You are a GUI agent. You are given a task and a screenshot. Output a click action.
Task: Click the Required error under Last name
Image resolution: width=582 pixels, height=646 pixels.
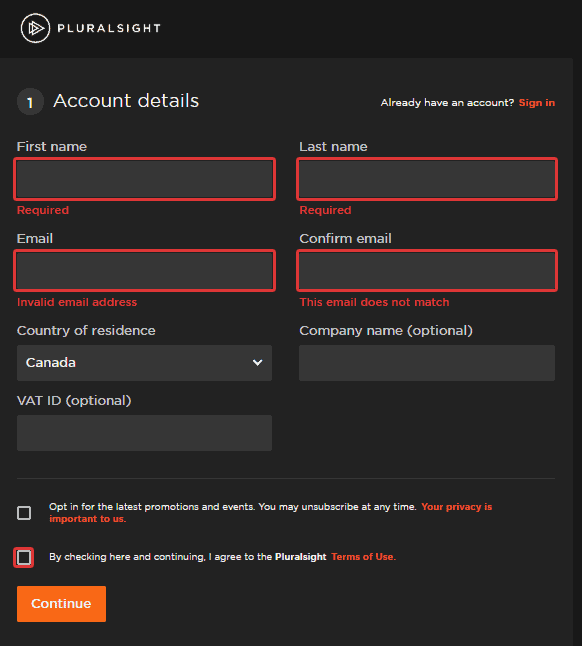[x=325, y=210]
